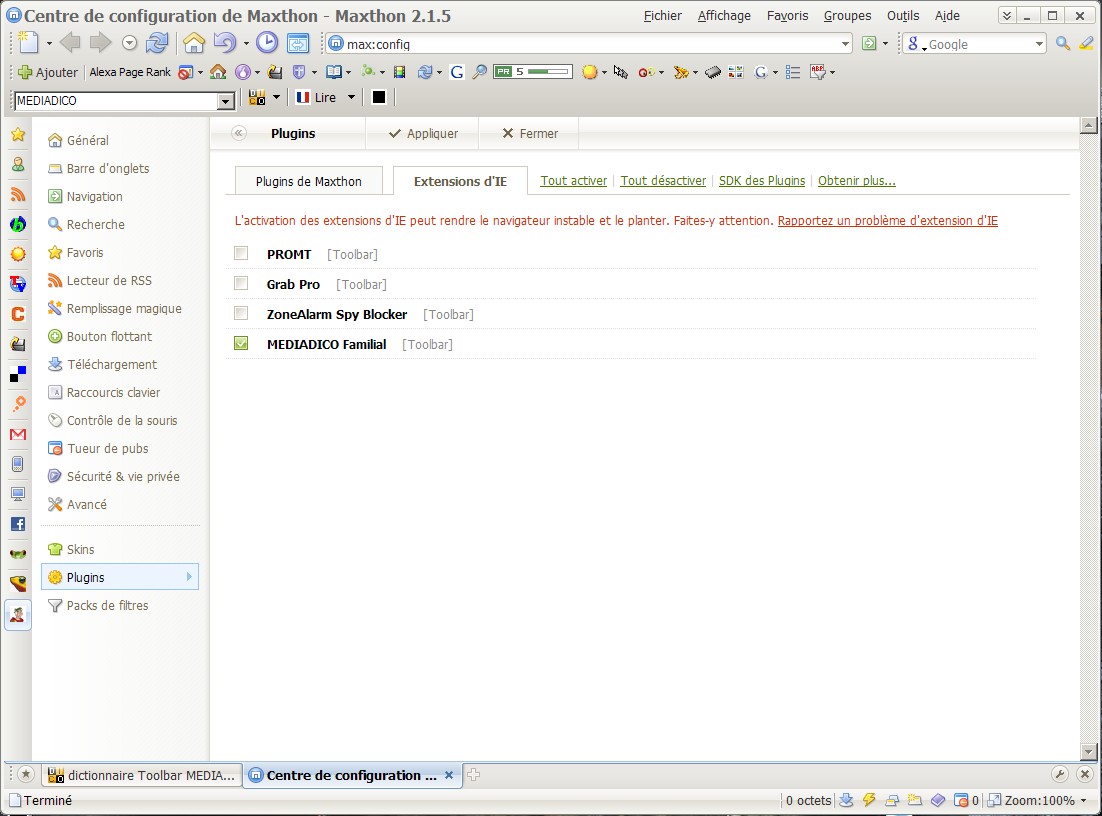Screen dimensions: 1102x816
Task: Go to the home page icon in navigation bar
Action: point(194,43)
